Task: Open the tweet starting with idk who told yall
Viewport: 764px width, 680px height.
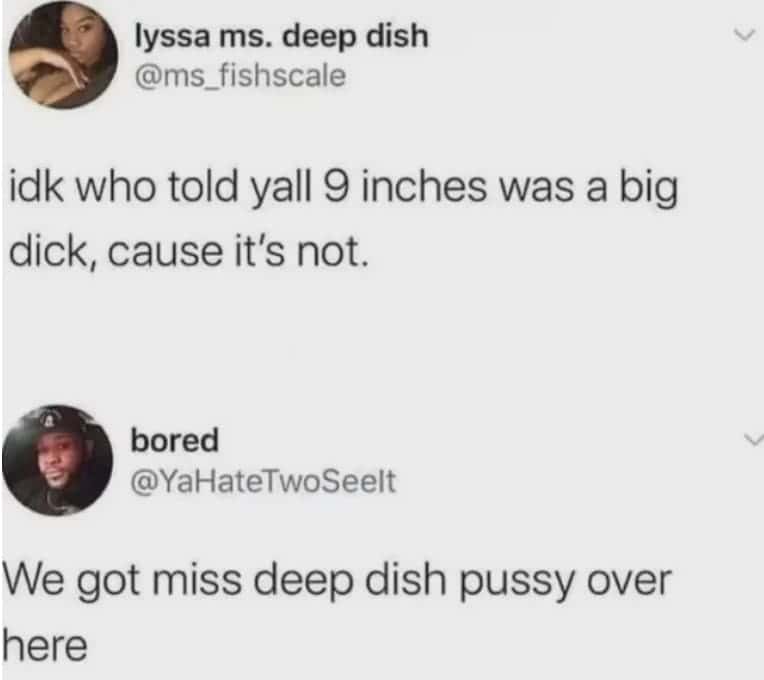Action: pos(344,220)
